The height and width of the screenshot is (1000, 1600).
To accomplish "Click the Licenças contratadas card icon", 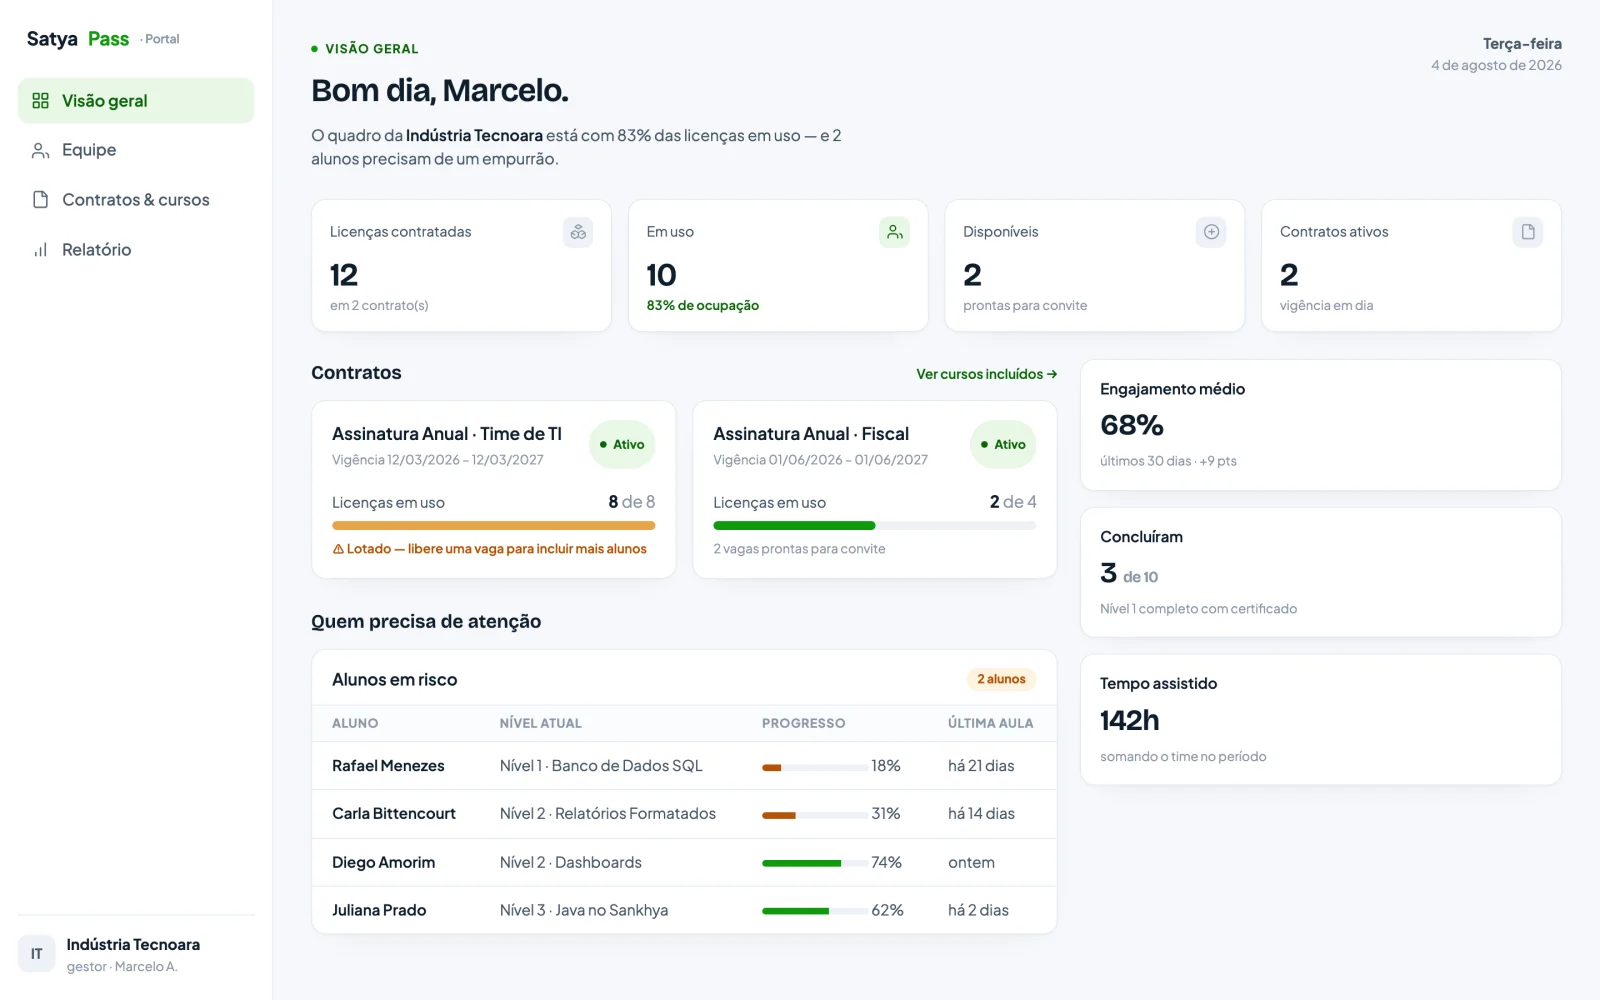I will [x=578, y=232].
